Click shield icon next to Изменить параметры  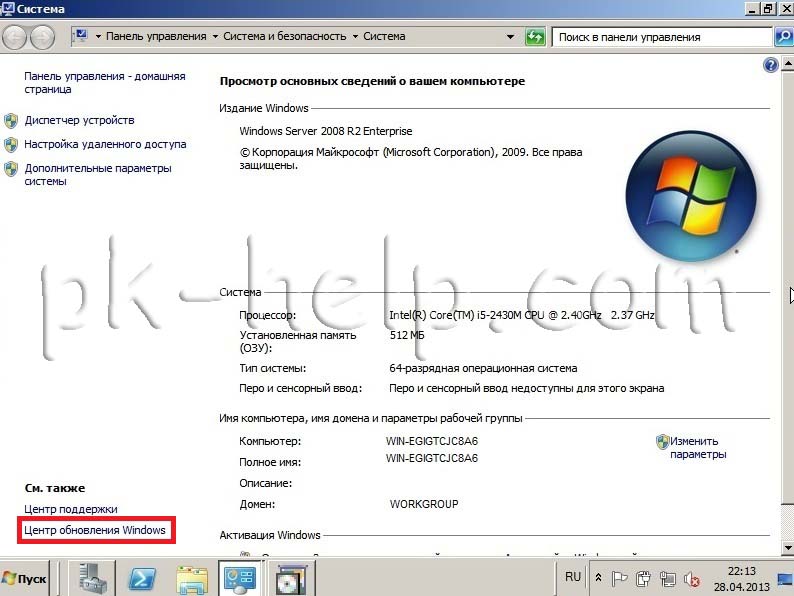click(x=662, y=442)
